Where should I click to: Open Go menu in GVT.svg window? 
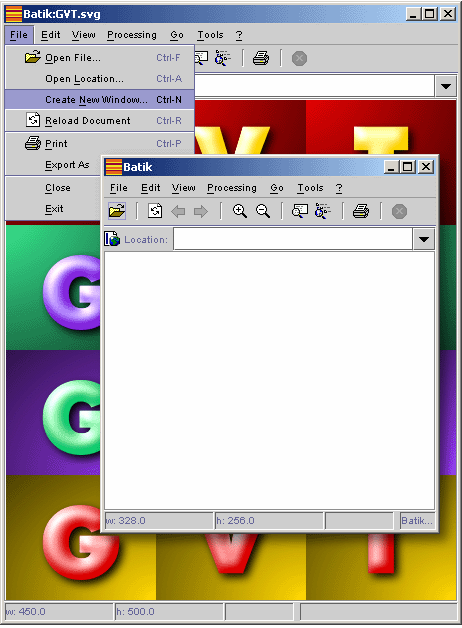(x=177, y=35)
